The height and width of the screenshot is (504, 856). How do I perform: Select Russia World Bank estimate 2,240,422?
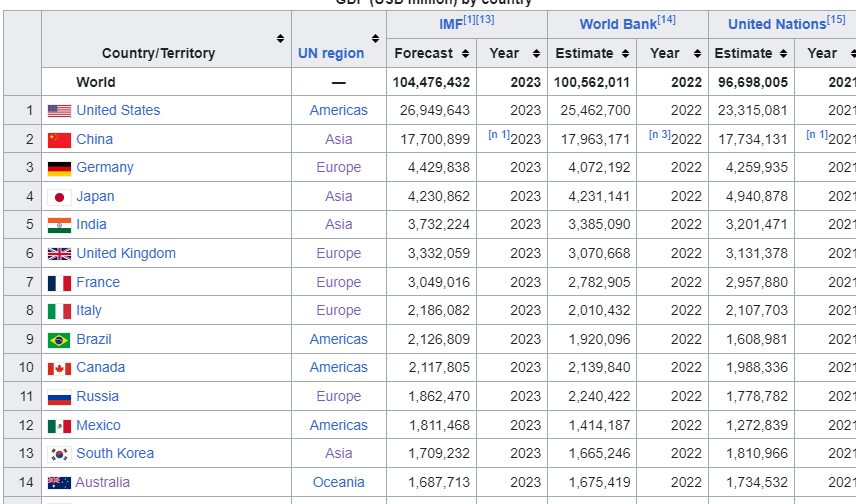pos(599,396)
